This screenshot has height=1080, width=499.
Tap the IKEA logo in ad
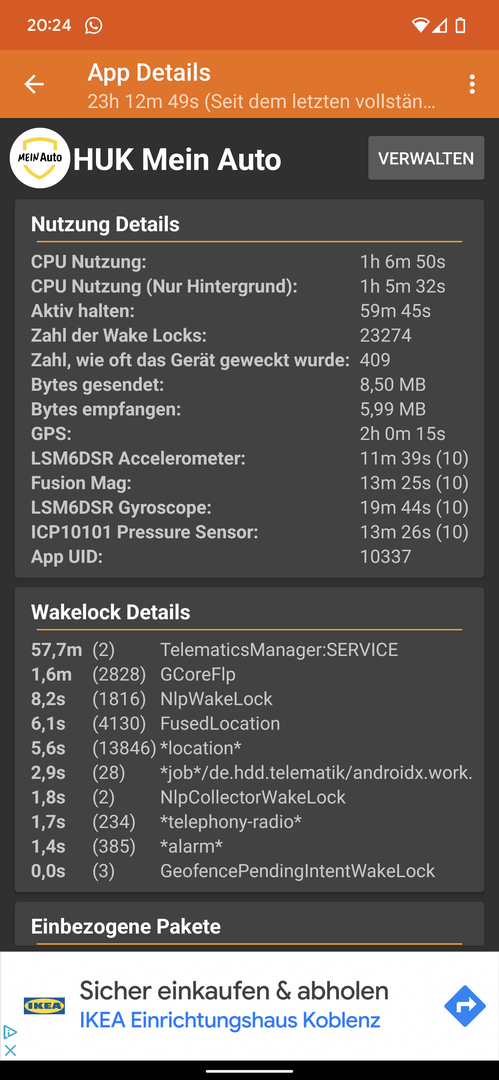coord(44,1006)
